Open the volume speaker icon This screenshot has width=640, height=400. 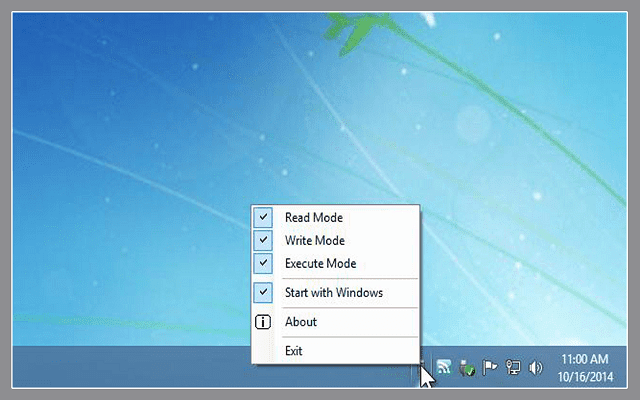click(536, 367)
